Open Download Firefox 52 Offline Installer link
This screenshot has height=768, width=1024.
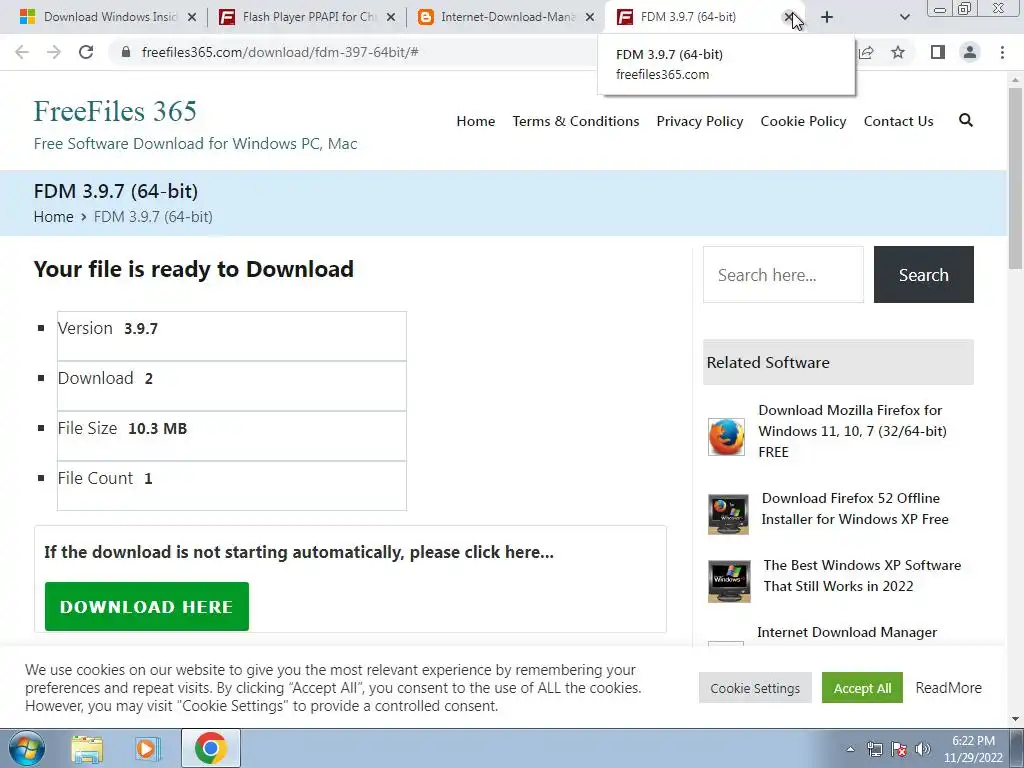point(855,509)
